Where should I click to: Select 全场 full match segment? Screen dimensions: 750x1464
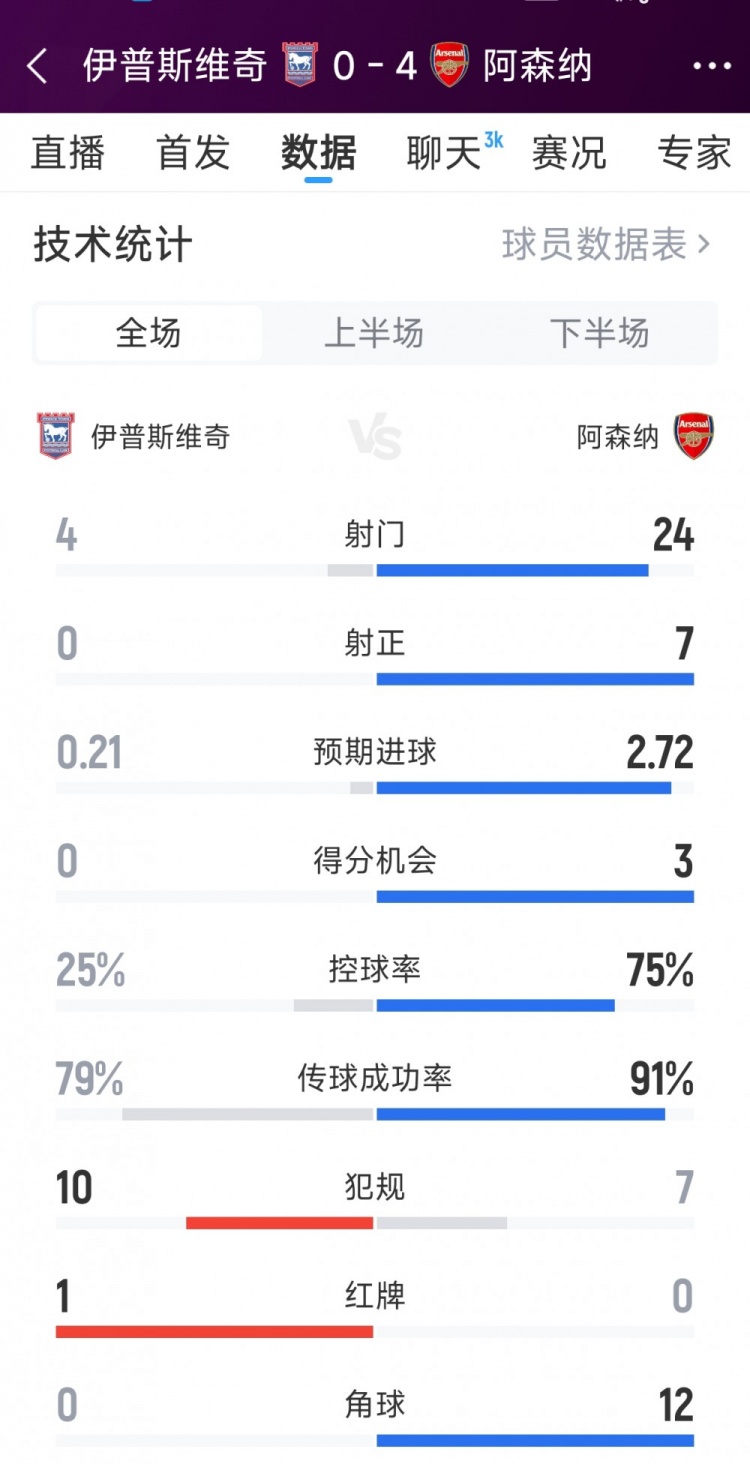click(149, 333)
